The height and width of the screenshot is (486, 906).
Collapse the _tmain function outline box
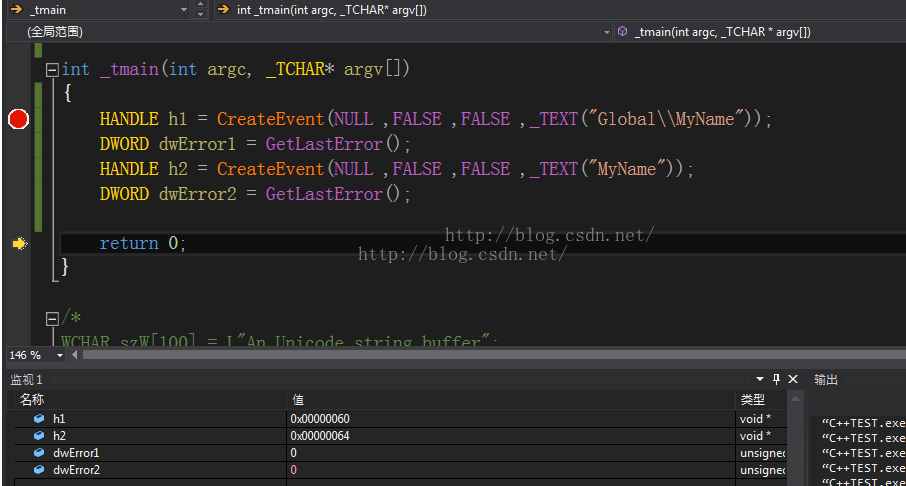pos(52,70)
